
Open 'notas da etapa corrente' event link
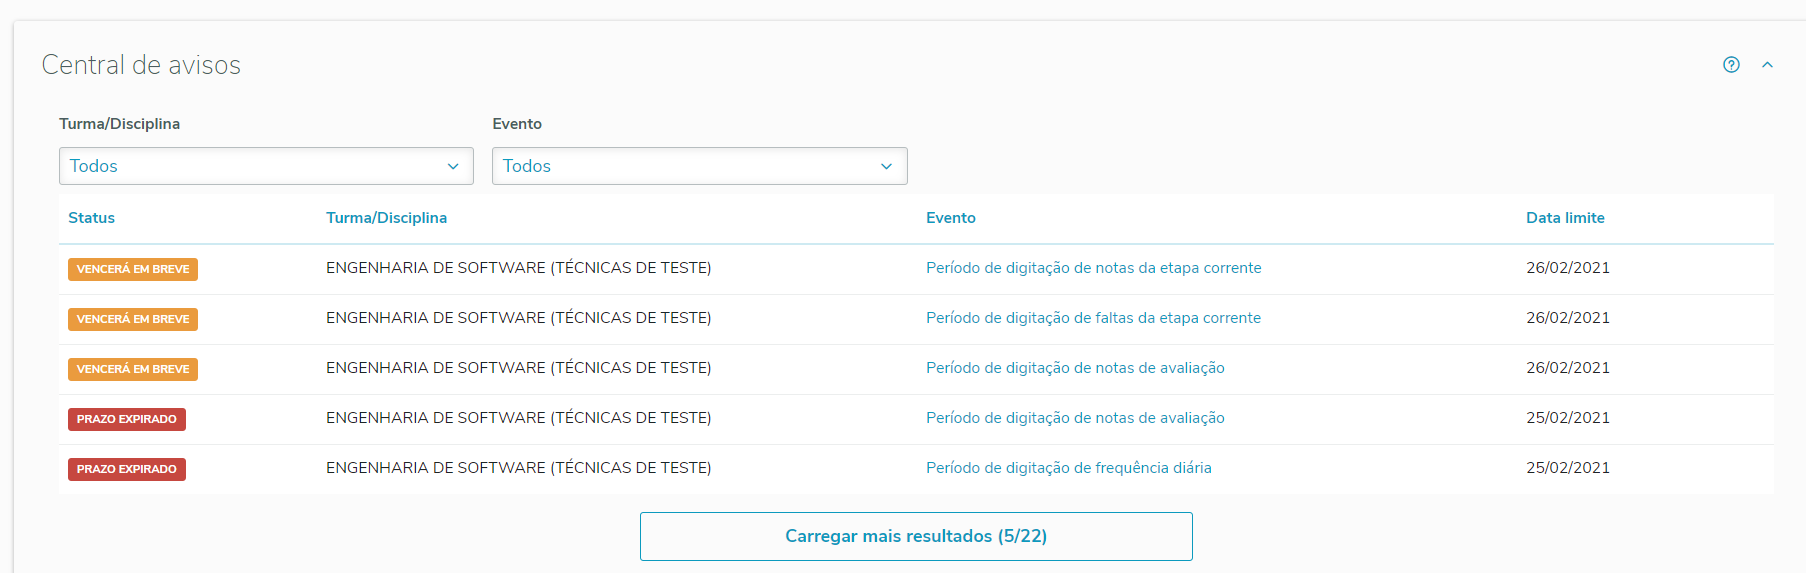click(x=1093, y=268)
